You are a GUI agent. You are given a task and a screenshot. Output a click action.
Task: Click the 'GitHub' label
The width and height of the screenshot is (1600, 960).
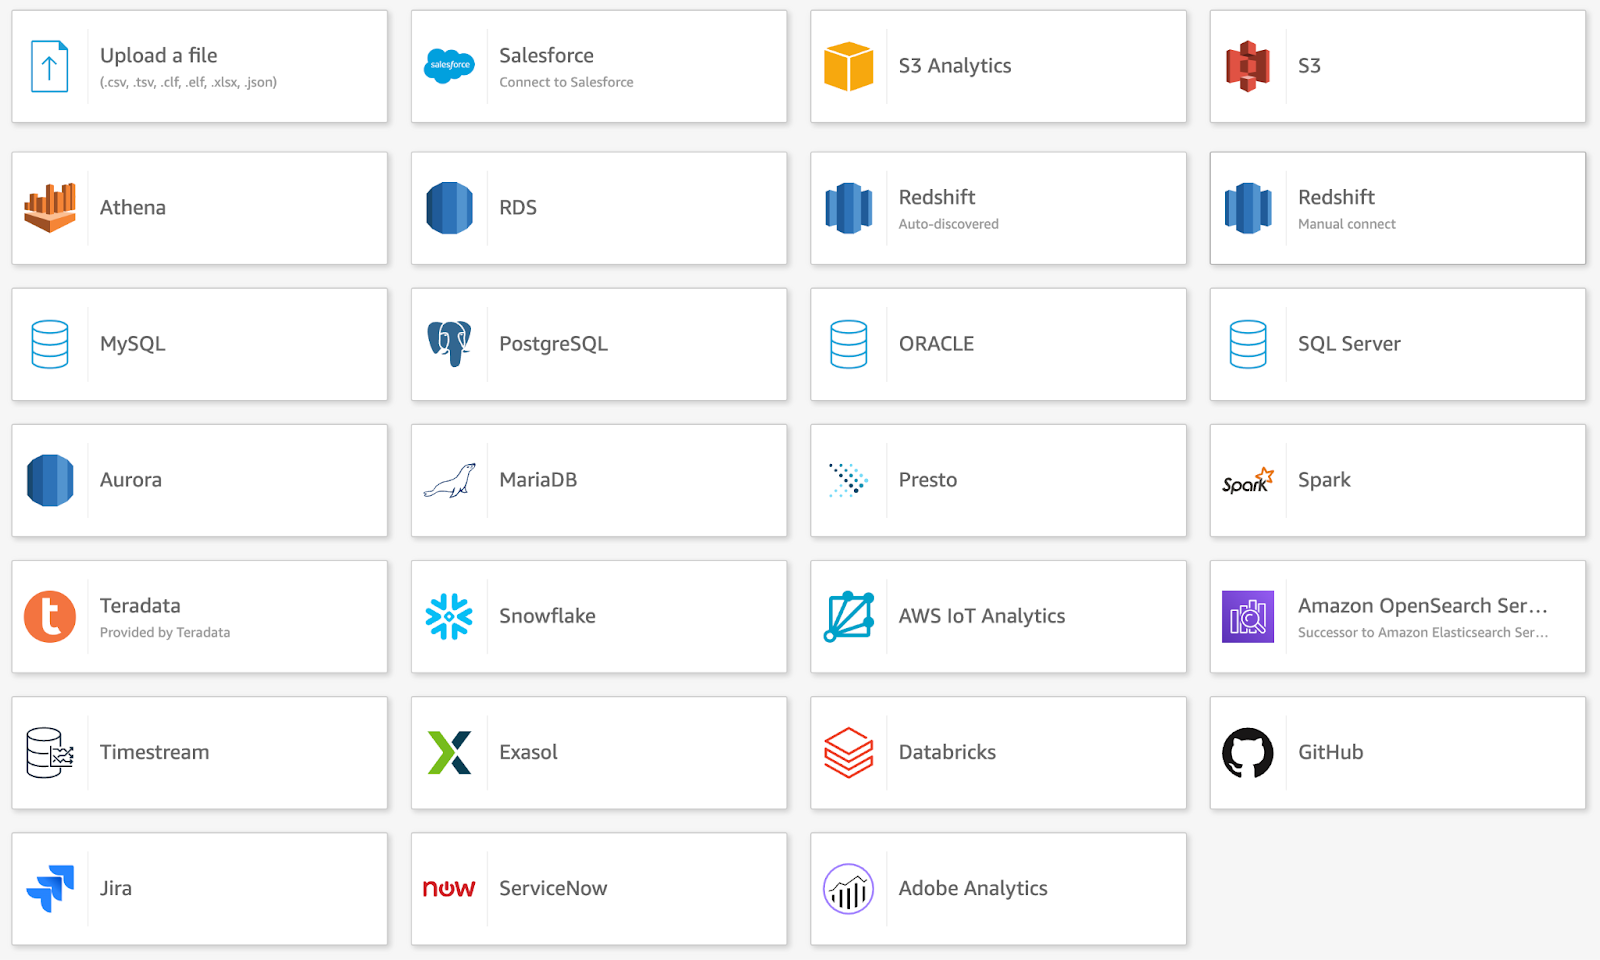point(1331,752)
